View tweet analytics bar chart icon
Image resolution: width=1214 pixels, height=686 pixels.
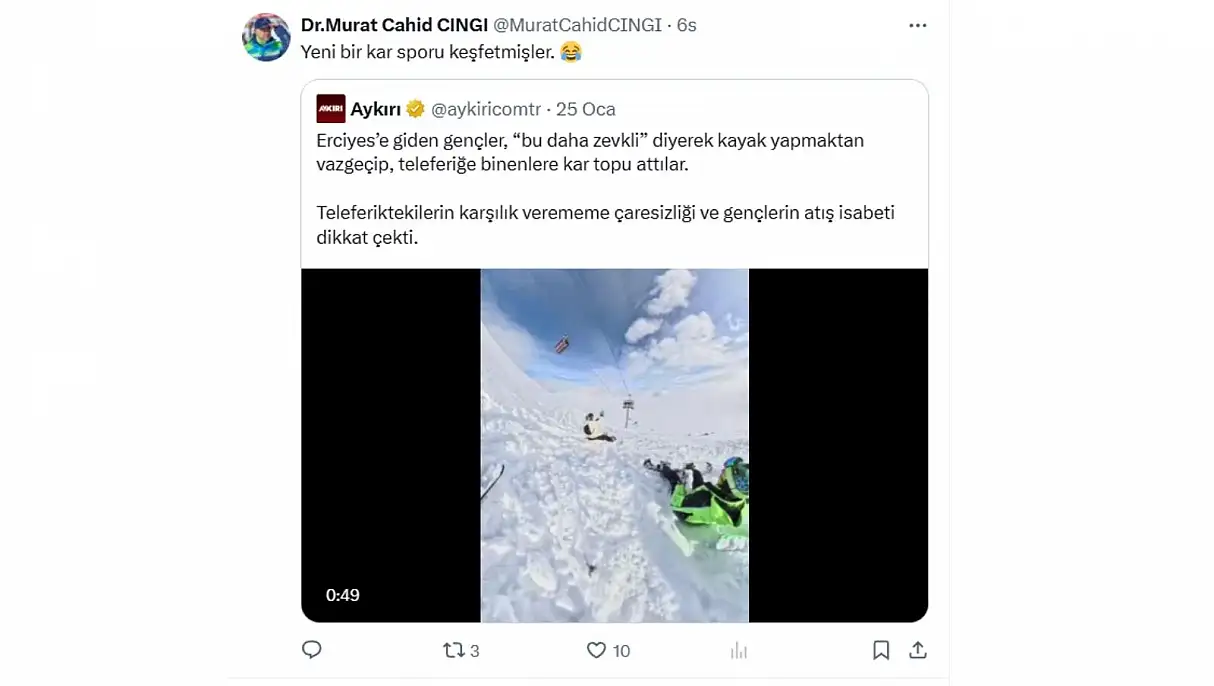tap(739, 650)
